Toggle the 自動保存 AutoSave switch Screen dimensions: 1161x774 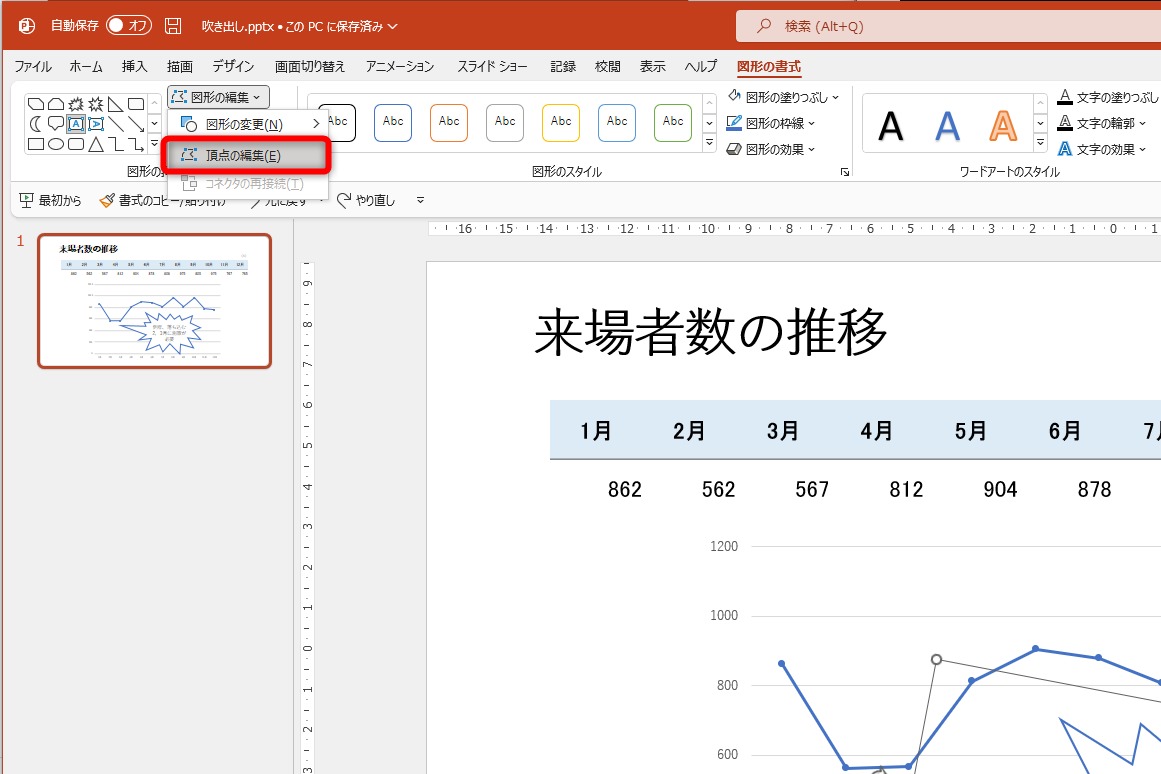click(127, 25)
